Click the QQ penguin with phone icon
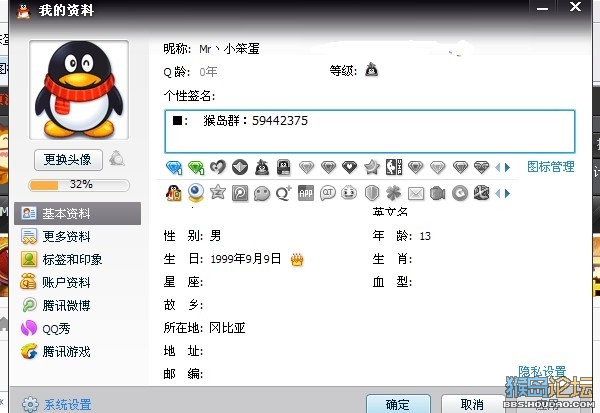The image size is (600, 413). 174,193
